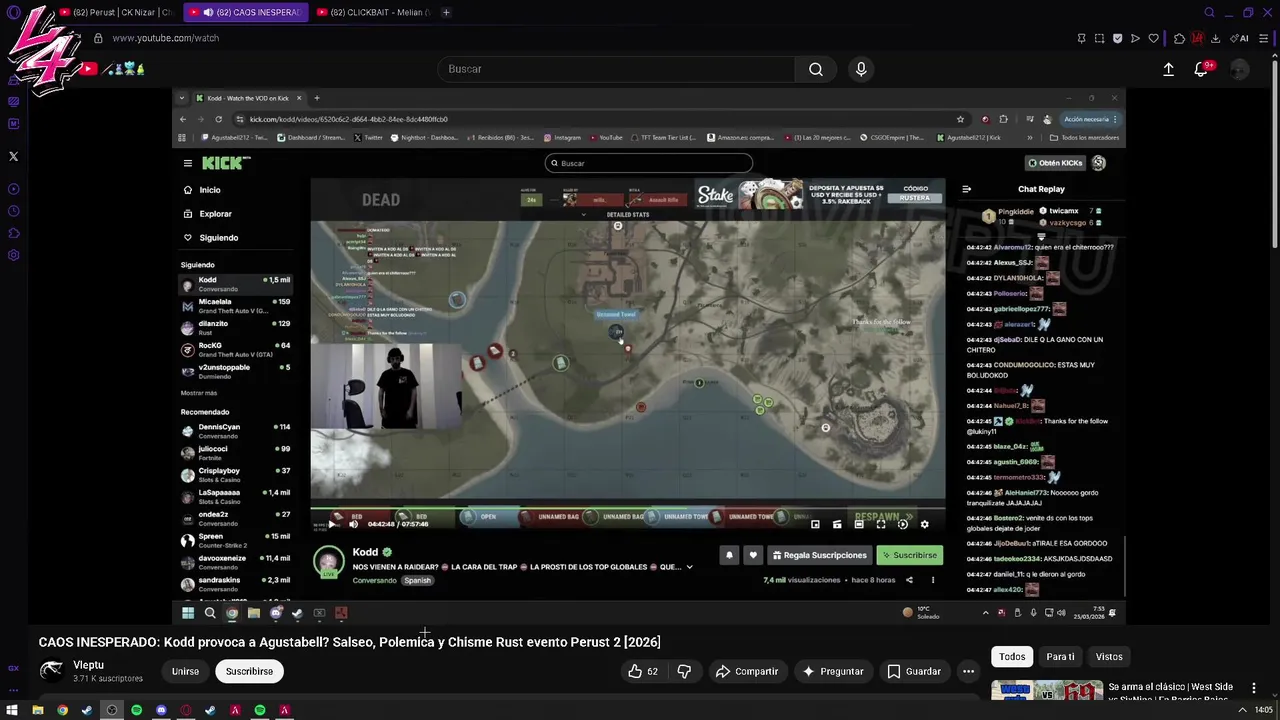Show hidden system tray icons chevron
1280x720 pixels.
tap(1242, 710)
